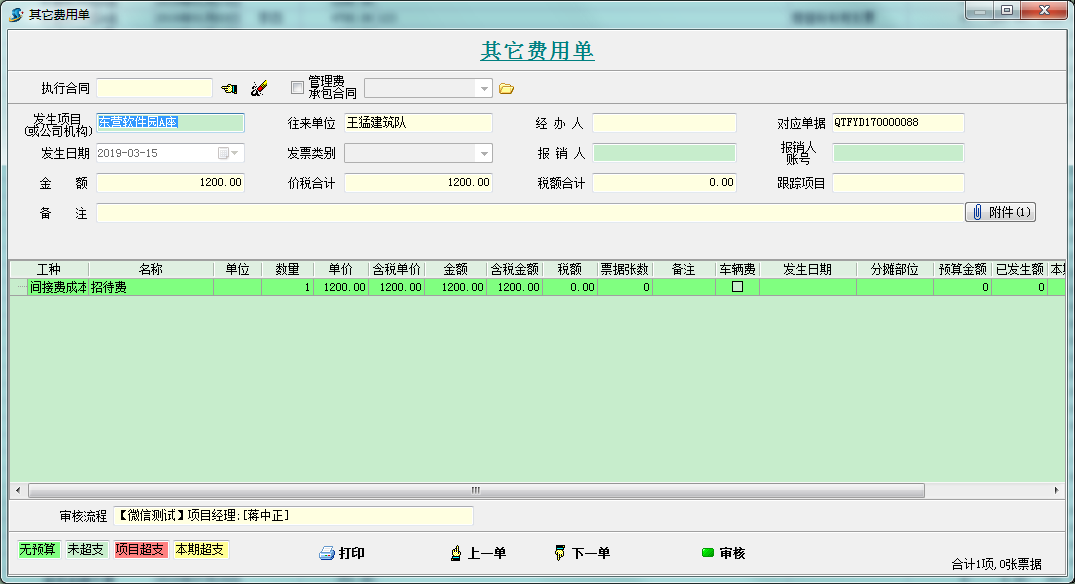
Task: Click the 分摊部位 column header
Action: click(x=895, y=269)
